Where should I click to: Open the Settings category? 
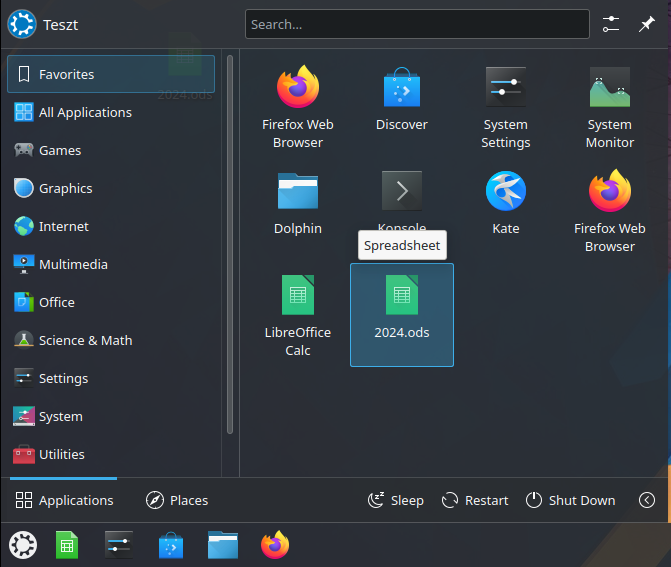pyautogui.click(x=111, y=379)
